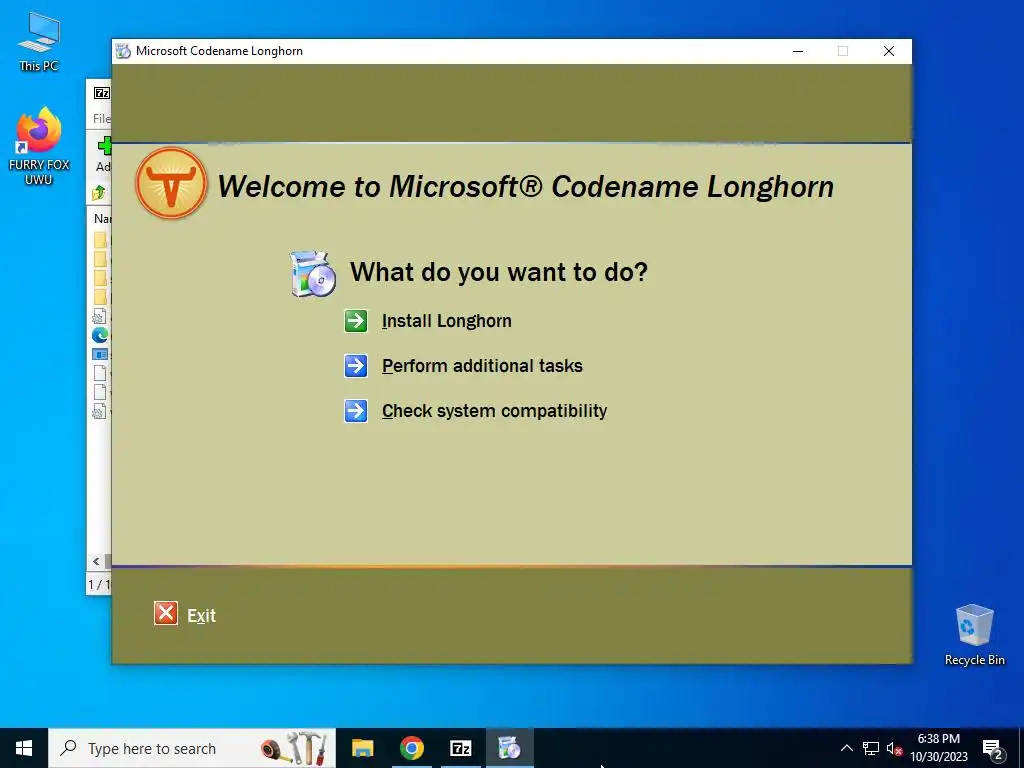This screenshot has height=768, width=1024.
Task: Select the Edge icon file in 7-Zip list
Action: [100, 335]
